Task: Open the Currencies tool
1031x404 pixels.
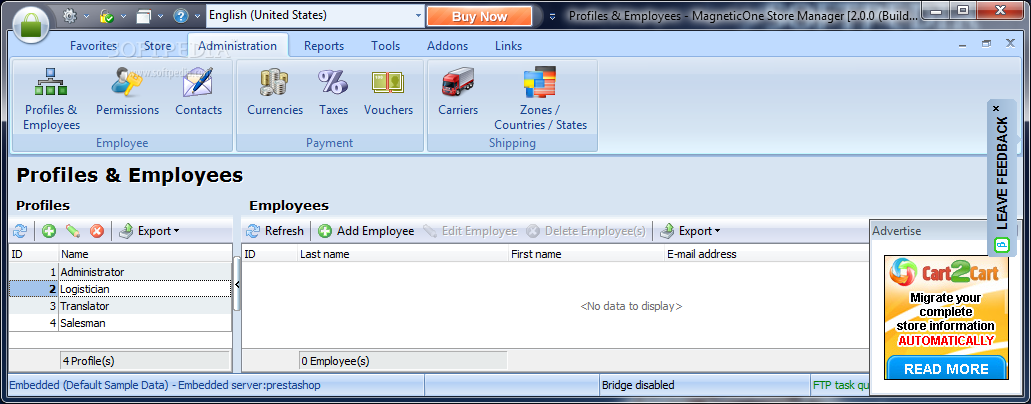Action: pyautogui.click(x=275, y=92)
